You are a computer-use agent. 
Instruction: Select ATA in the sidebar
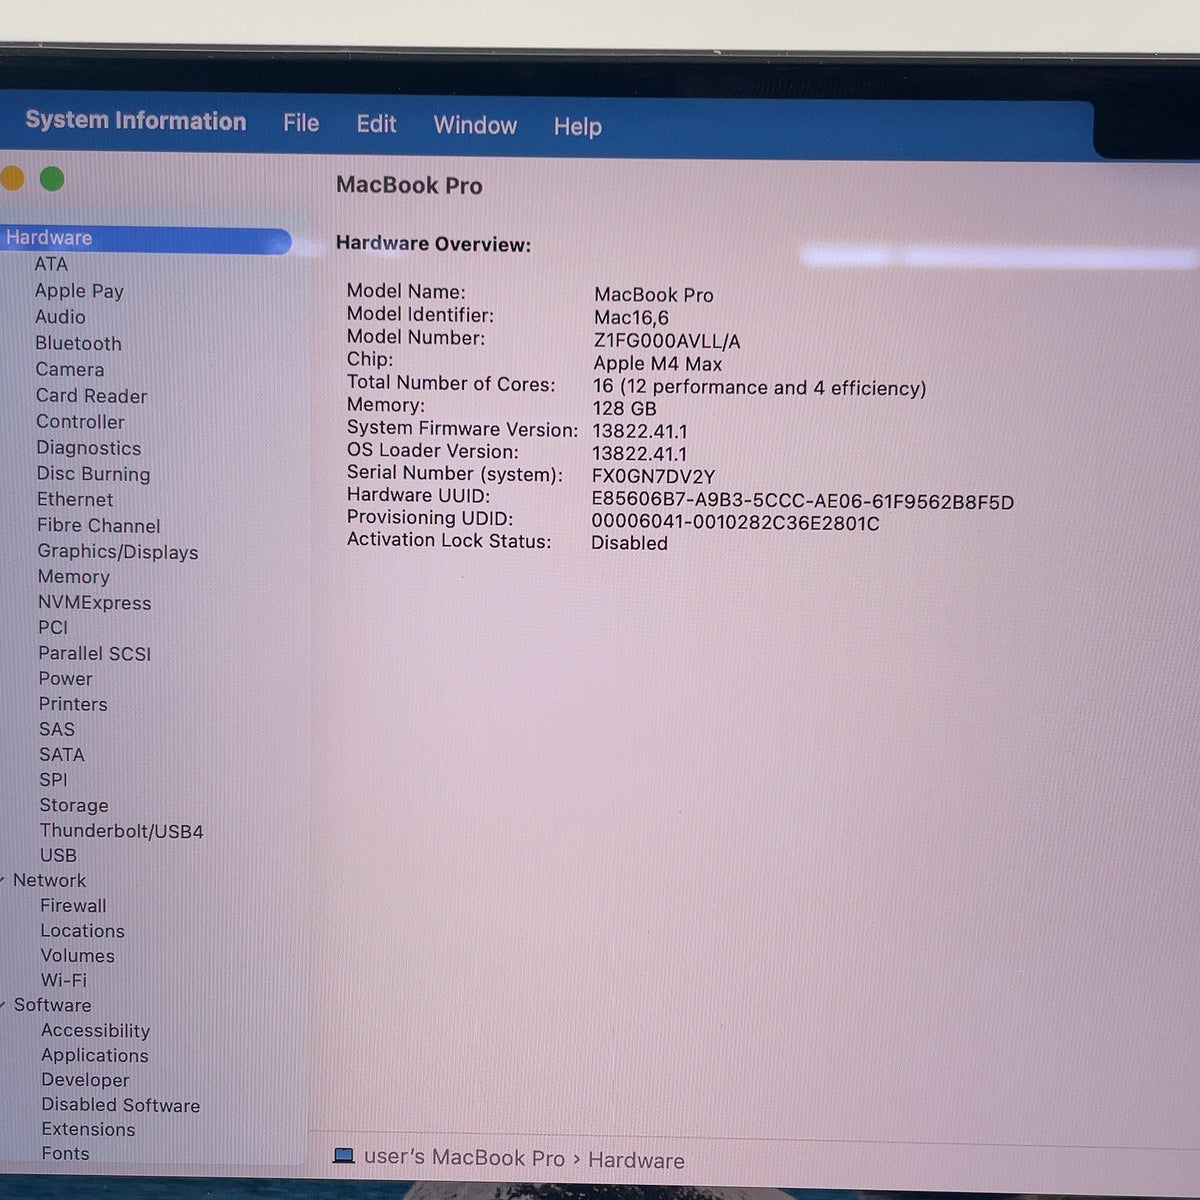pyautogui.click(x=51, y=264)
